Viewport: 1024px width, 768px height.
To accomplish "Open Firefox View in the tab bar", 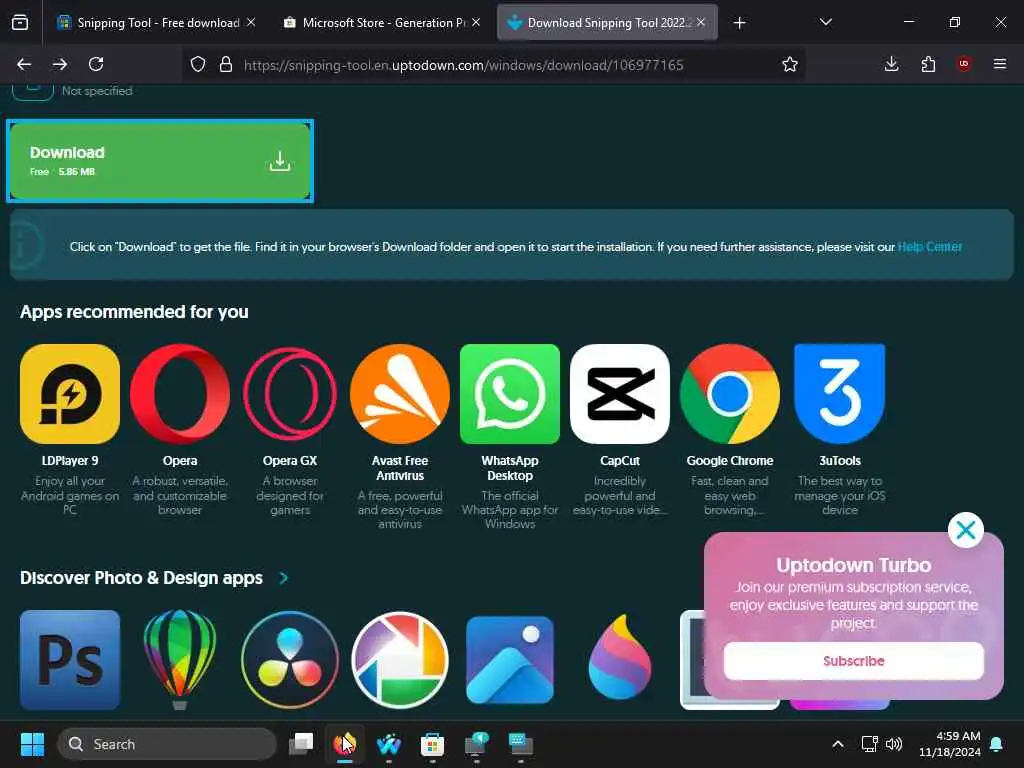I will [20, 23].
